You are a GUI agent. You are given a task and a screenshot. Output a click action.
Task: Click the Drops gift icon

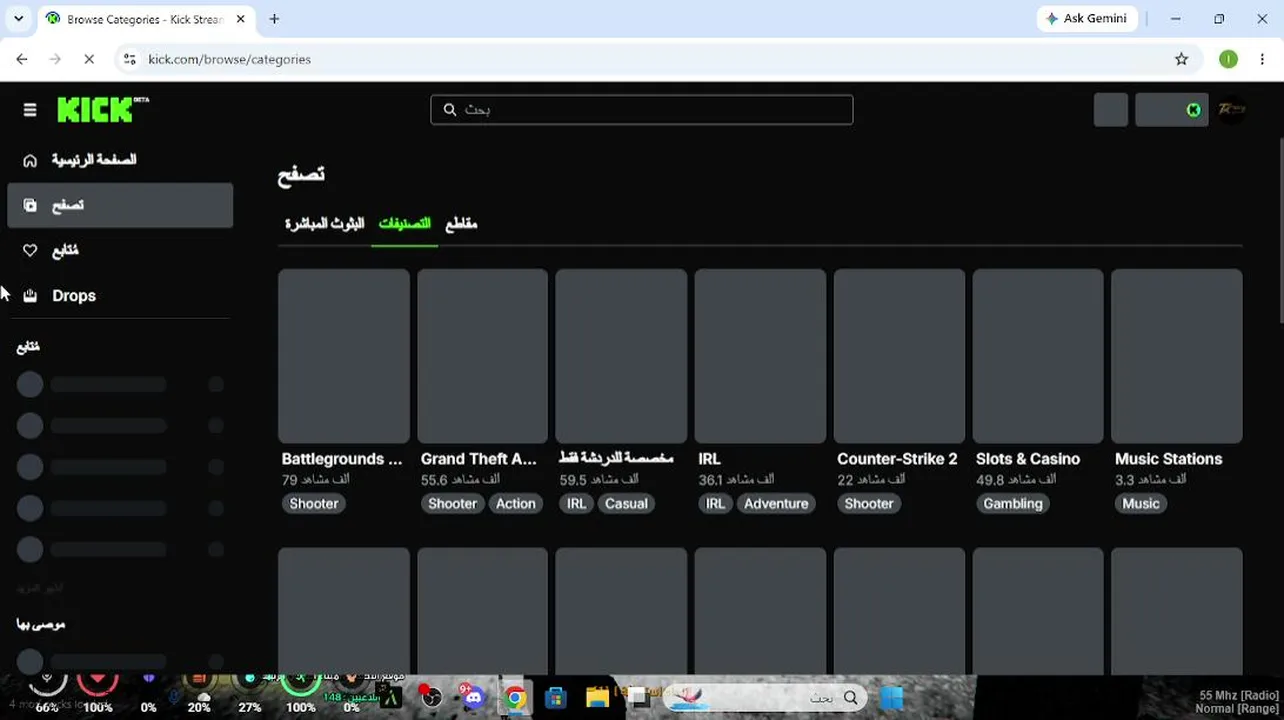pyautogui.click(x=30, y=295)
